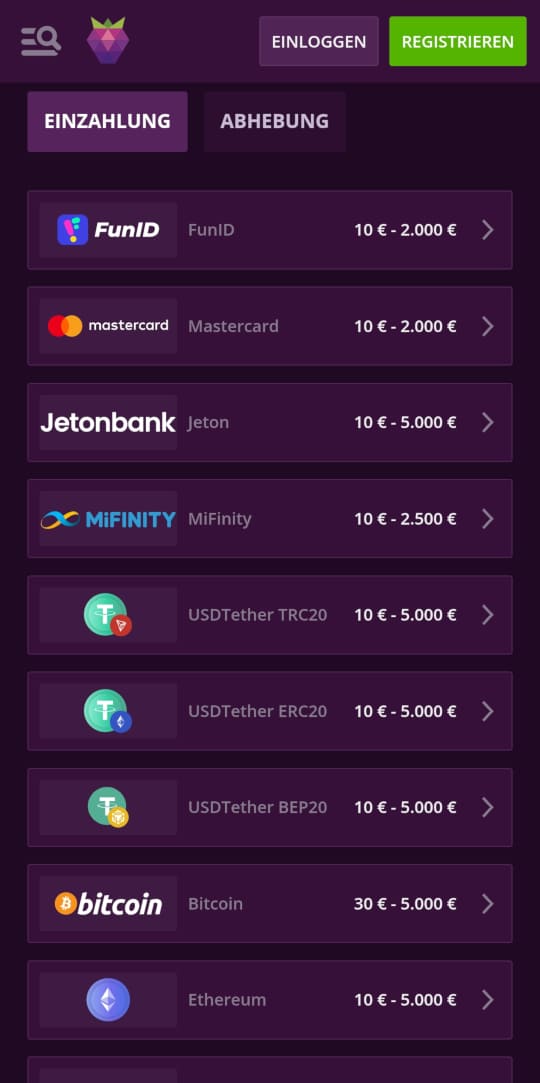
Task: Select the MiFinity 10 € - 2.500 € limit
Action: click(x=405, y=519)
